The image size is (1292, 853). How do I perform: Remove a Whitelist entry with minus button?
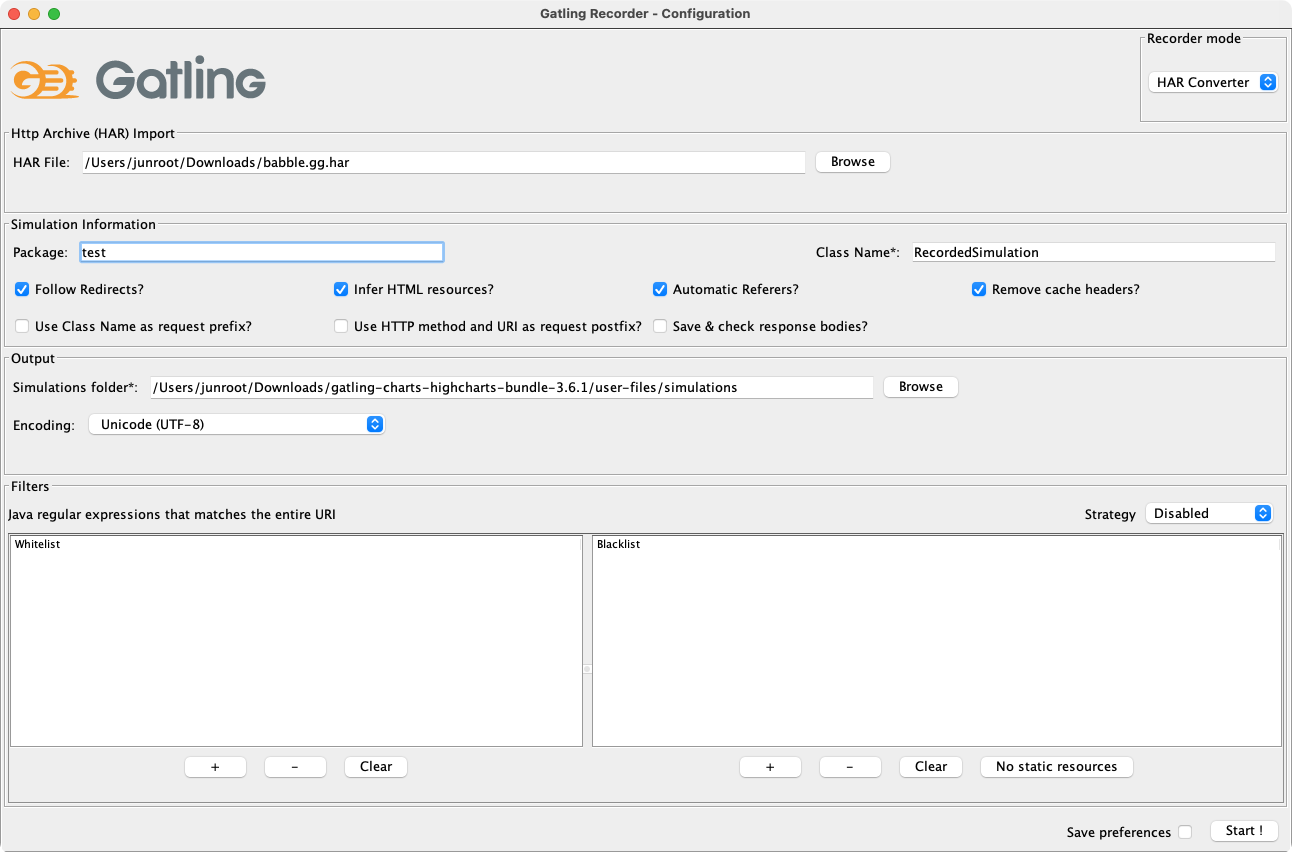pyautogui.click(x=295, y=767)
